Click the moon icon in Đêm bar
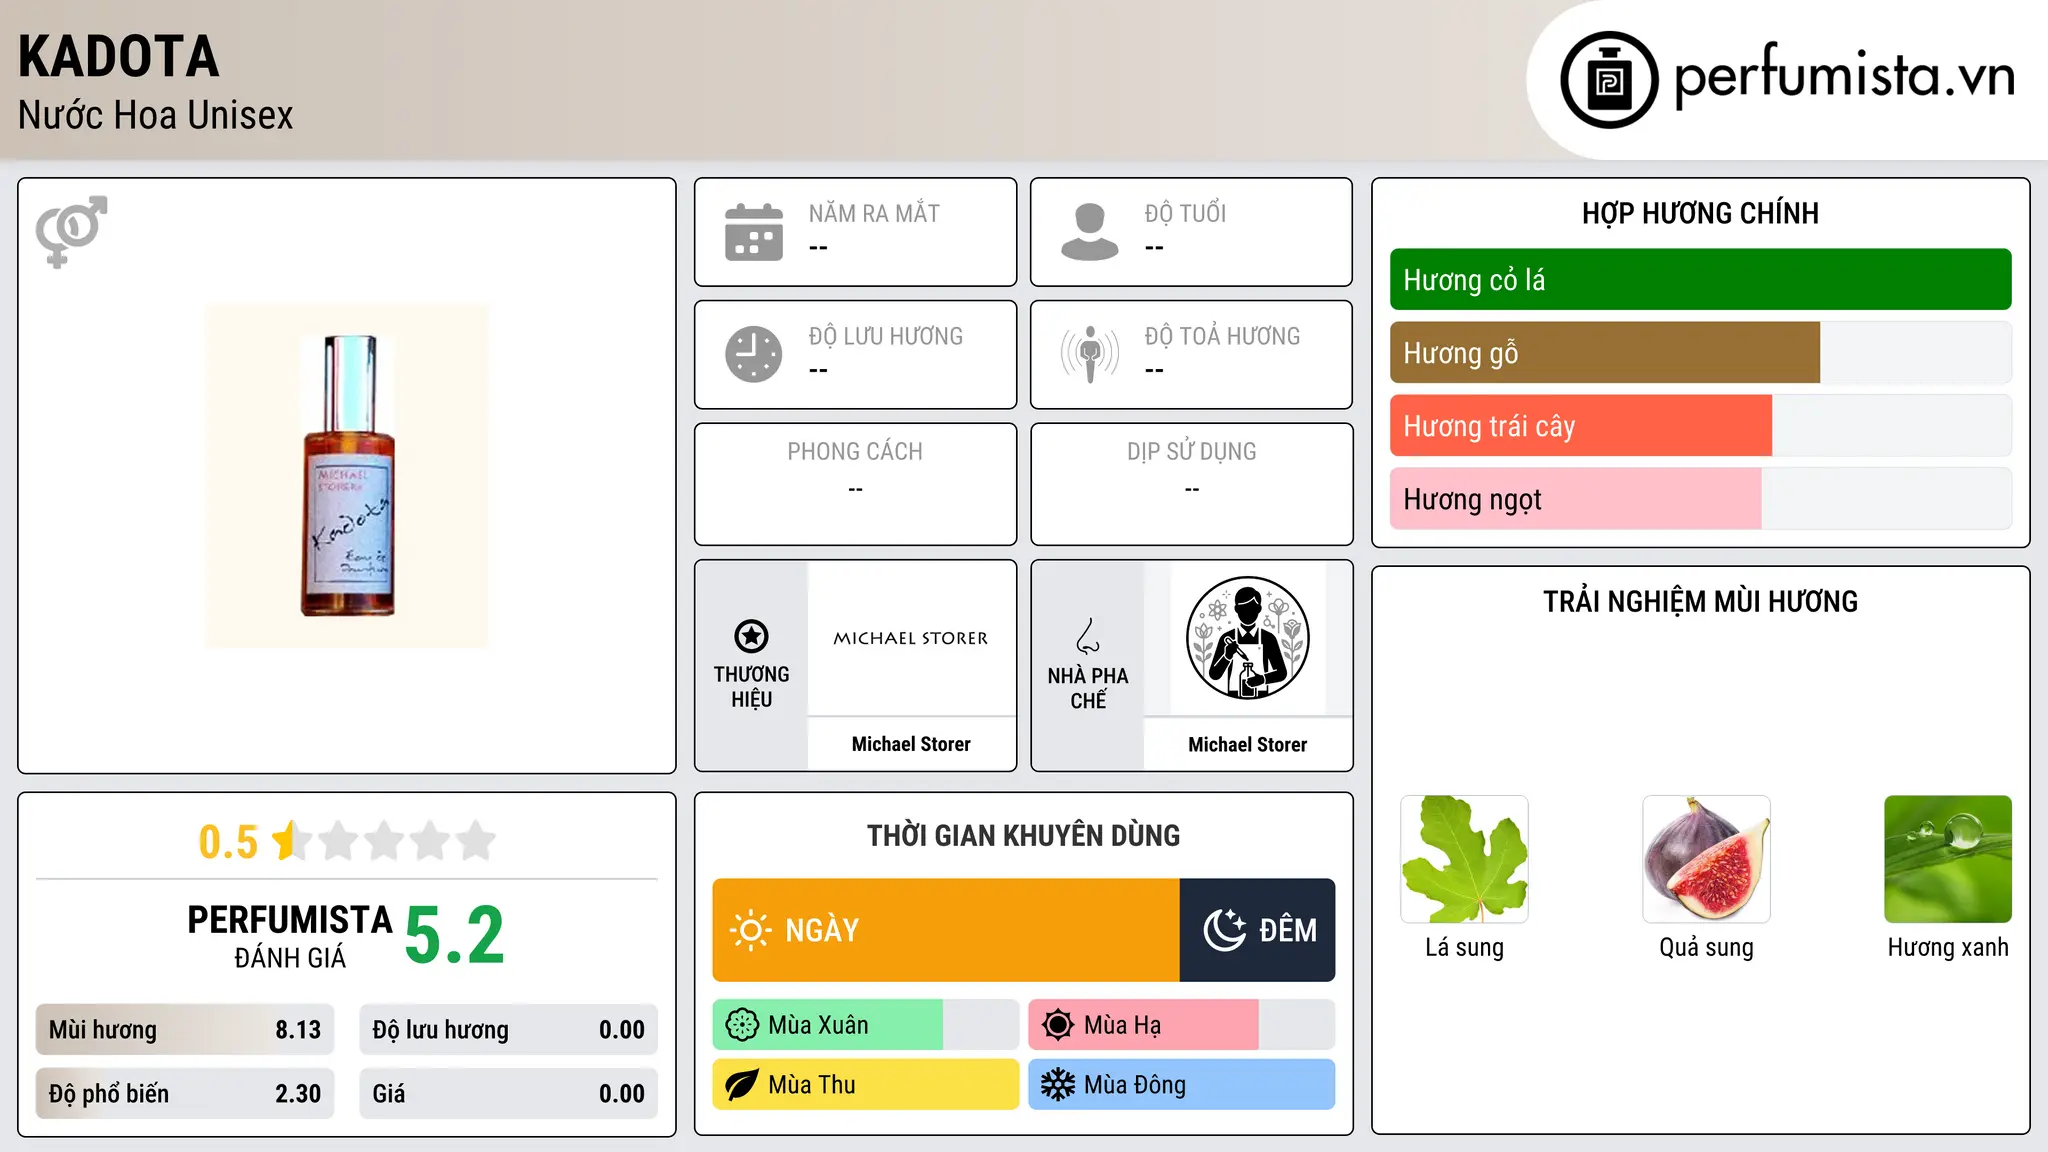Viewport: 2048px width, 1152px height. pos(1224,930)
